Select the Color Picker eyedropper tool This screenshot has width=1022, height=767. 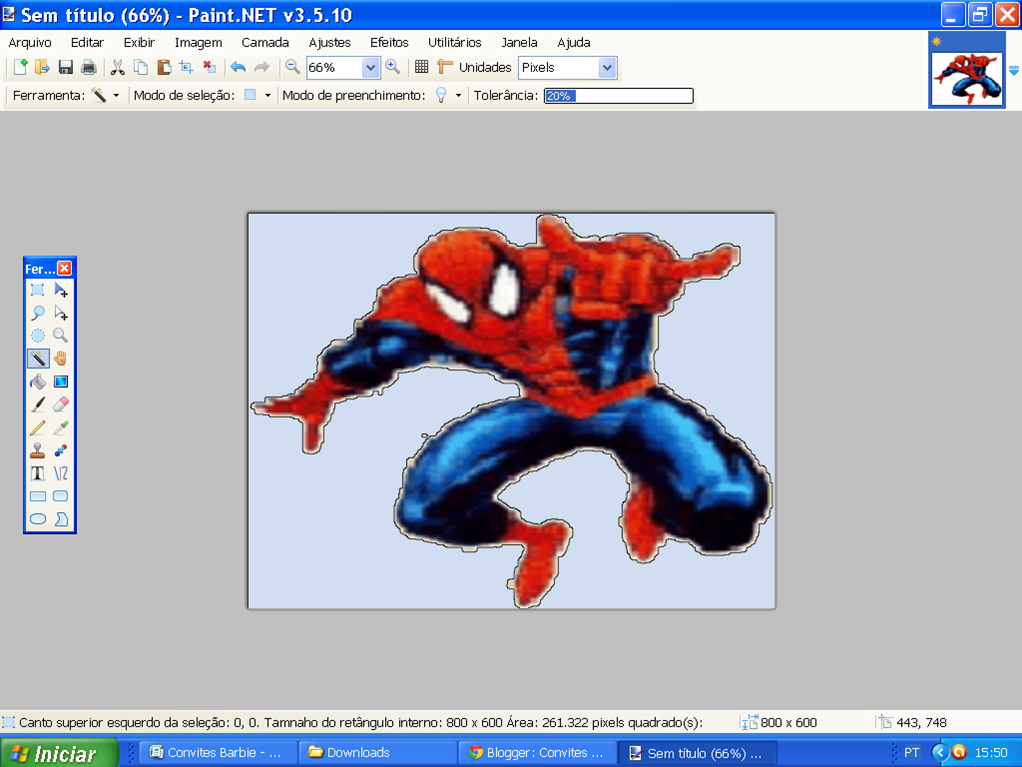tap(61, 427)
